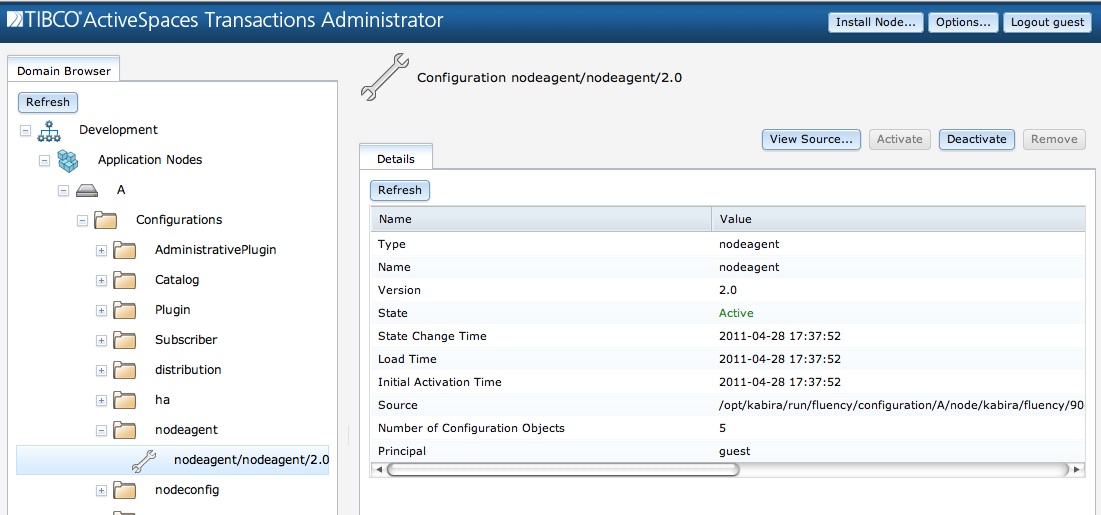Click the Deactivate button
Viewport: 1101px width, 515px height.
(977, 139)
